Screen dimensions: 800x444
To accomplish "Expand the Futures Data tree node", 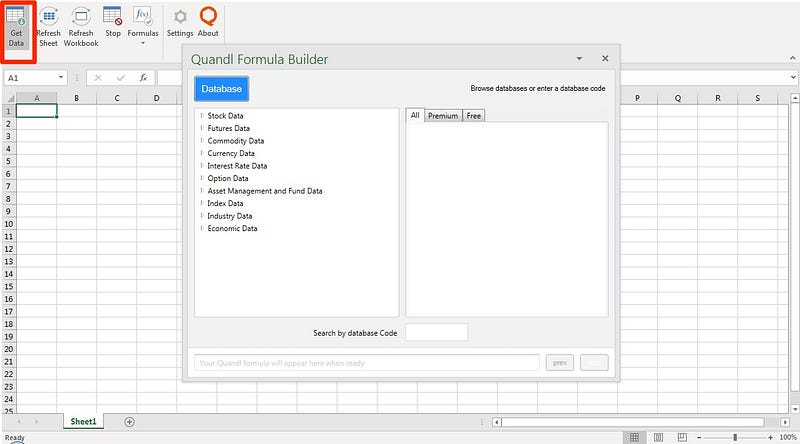I will pos(202,128).
